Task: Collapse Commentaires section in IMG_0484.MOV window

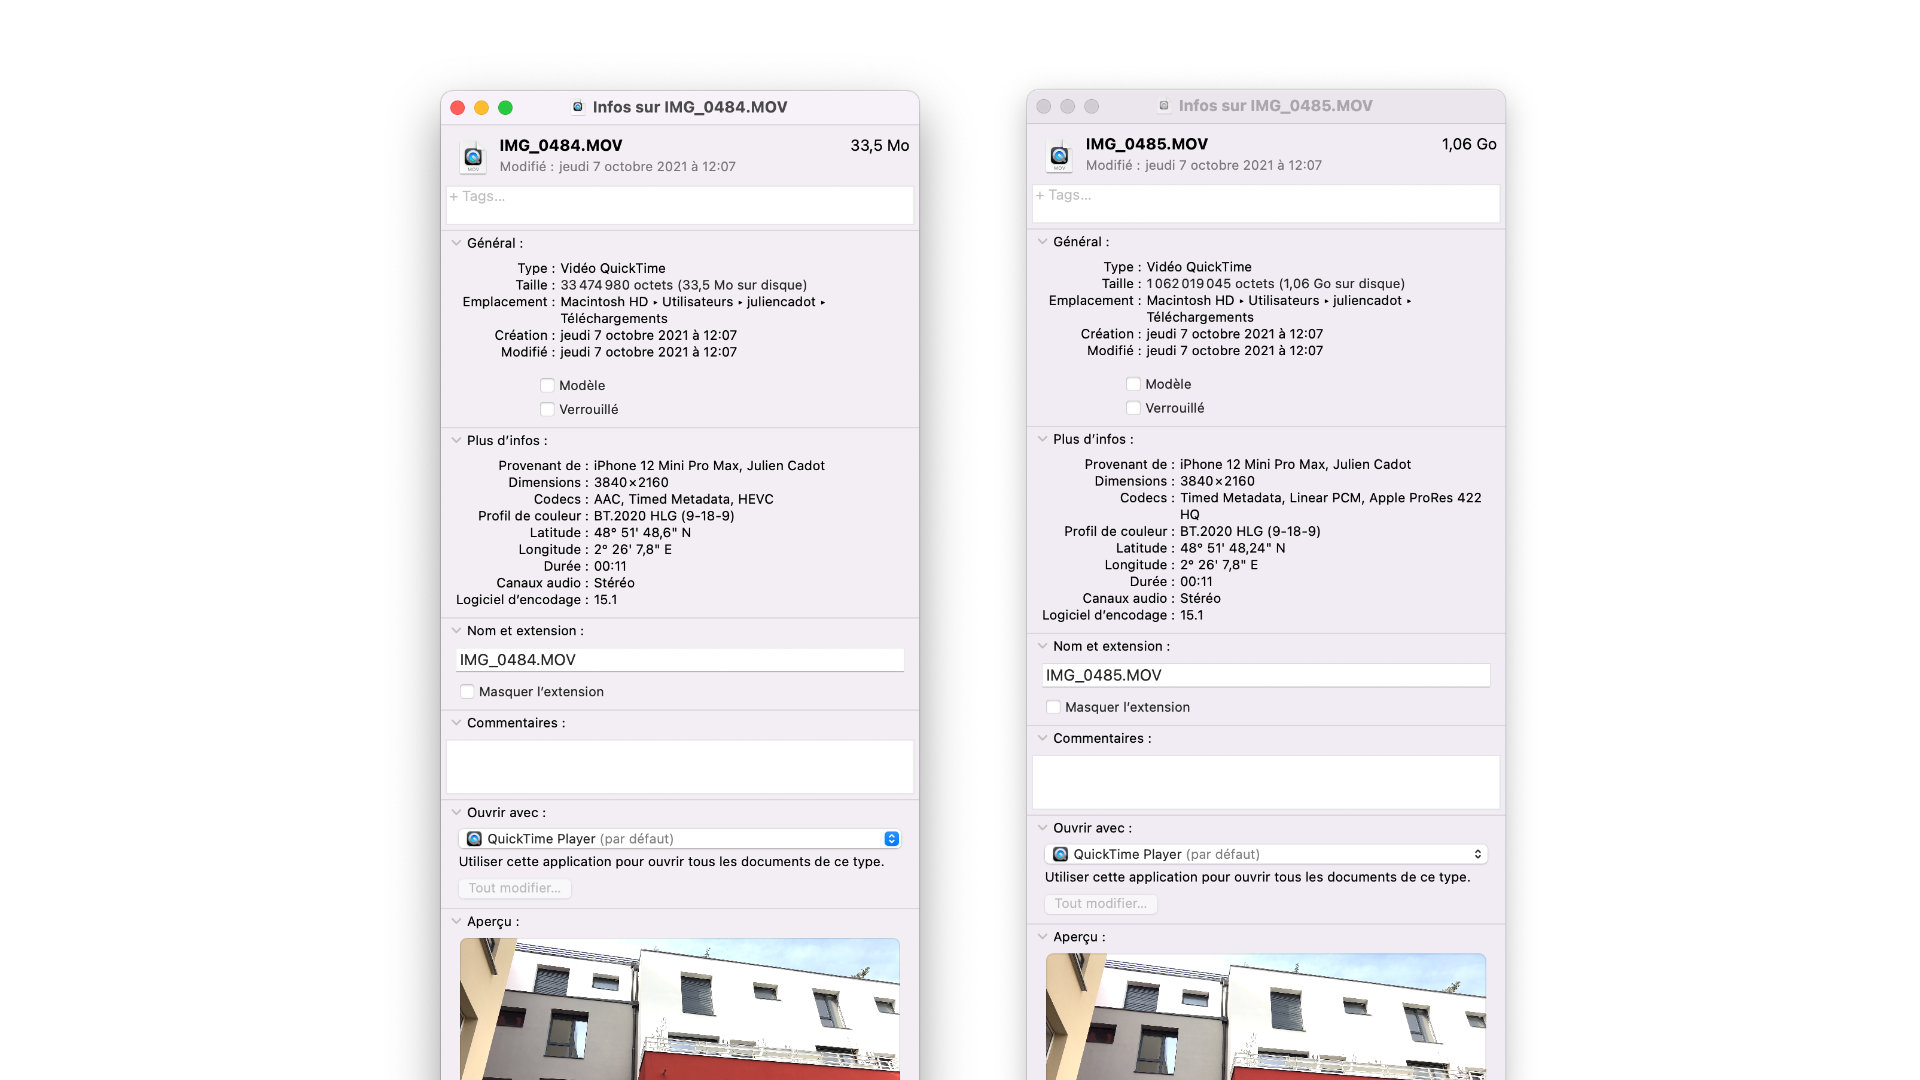Action: (456, 723)
